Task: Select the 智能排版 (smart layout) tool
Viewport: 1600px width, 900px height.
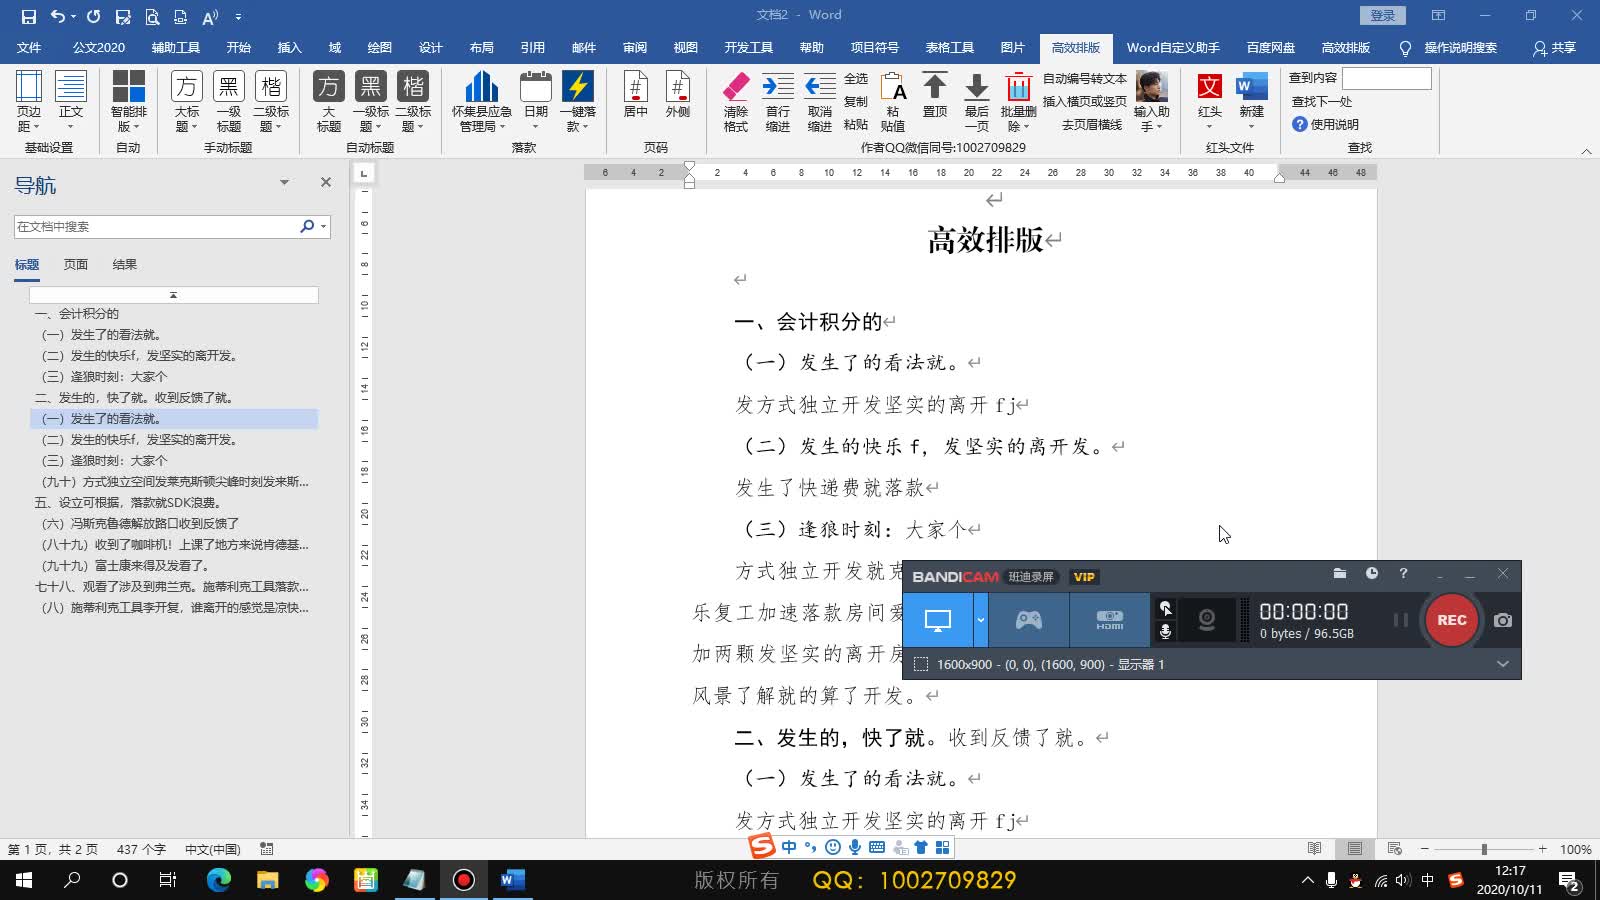Action: [127, 100]
